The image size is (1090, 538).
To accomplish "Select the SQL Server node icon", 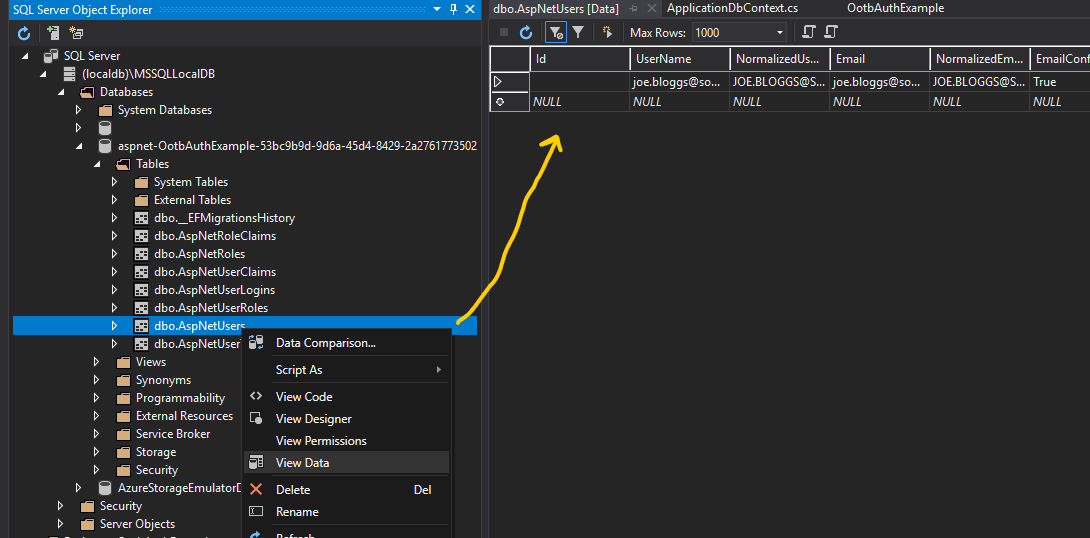I will [51, 56].
